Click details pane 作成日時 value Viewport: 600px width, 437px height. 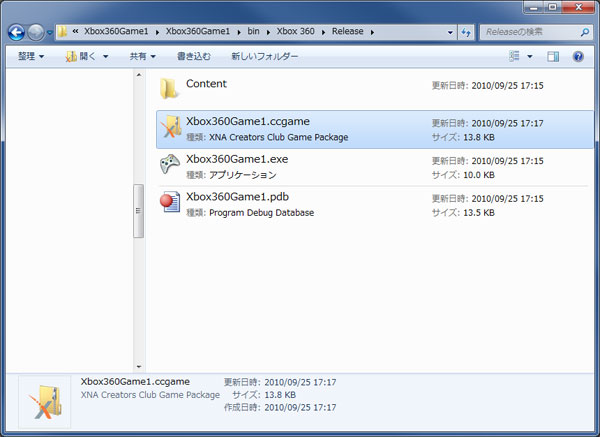point(300,408)
